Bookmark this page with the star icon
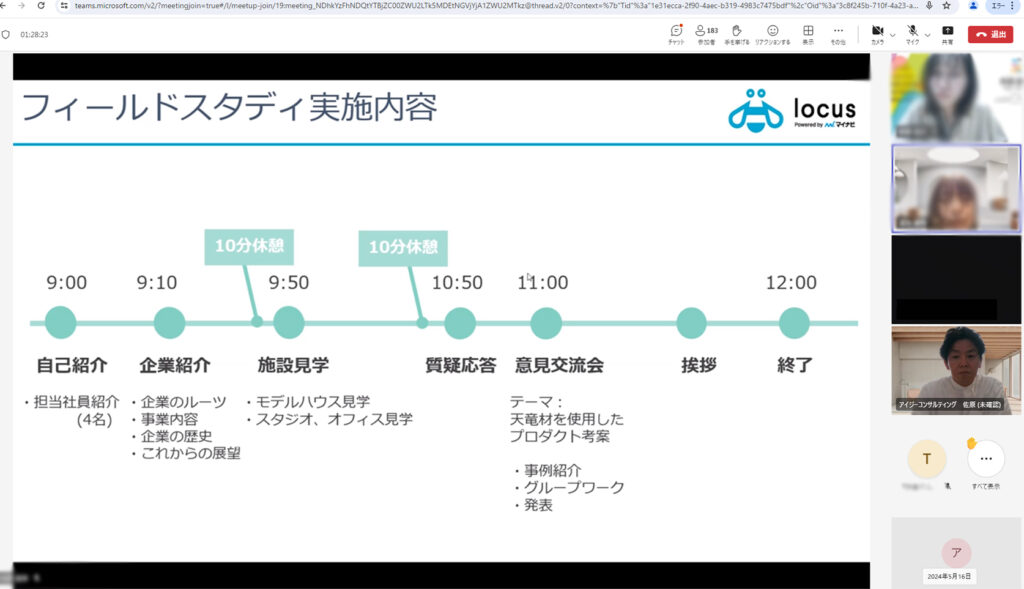 pos(946,5)
